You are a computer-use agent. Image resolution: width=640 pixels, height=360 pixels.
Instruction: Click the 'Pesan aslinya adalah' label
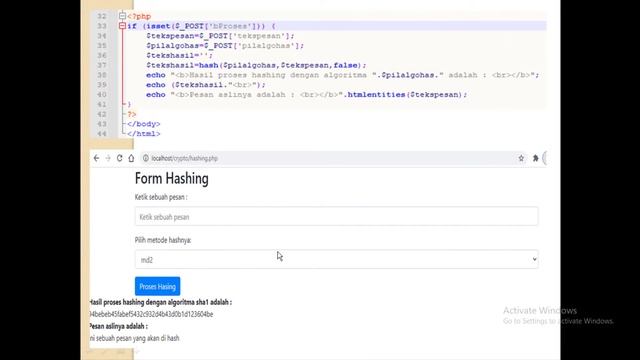[x=118, y=326]
